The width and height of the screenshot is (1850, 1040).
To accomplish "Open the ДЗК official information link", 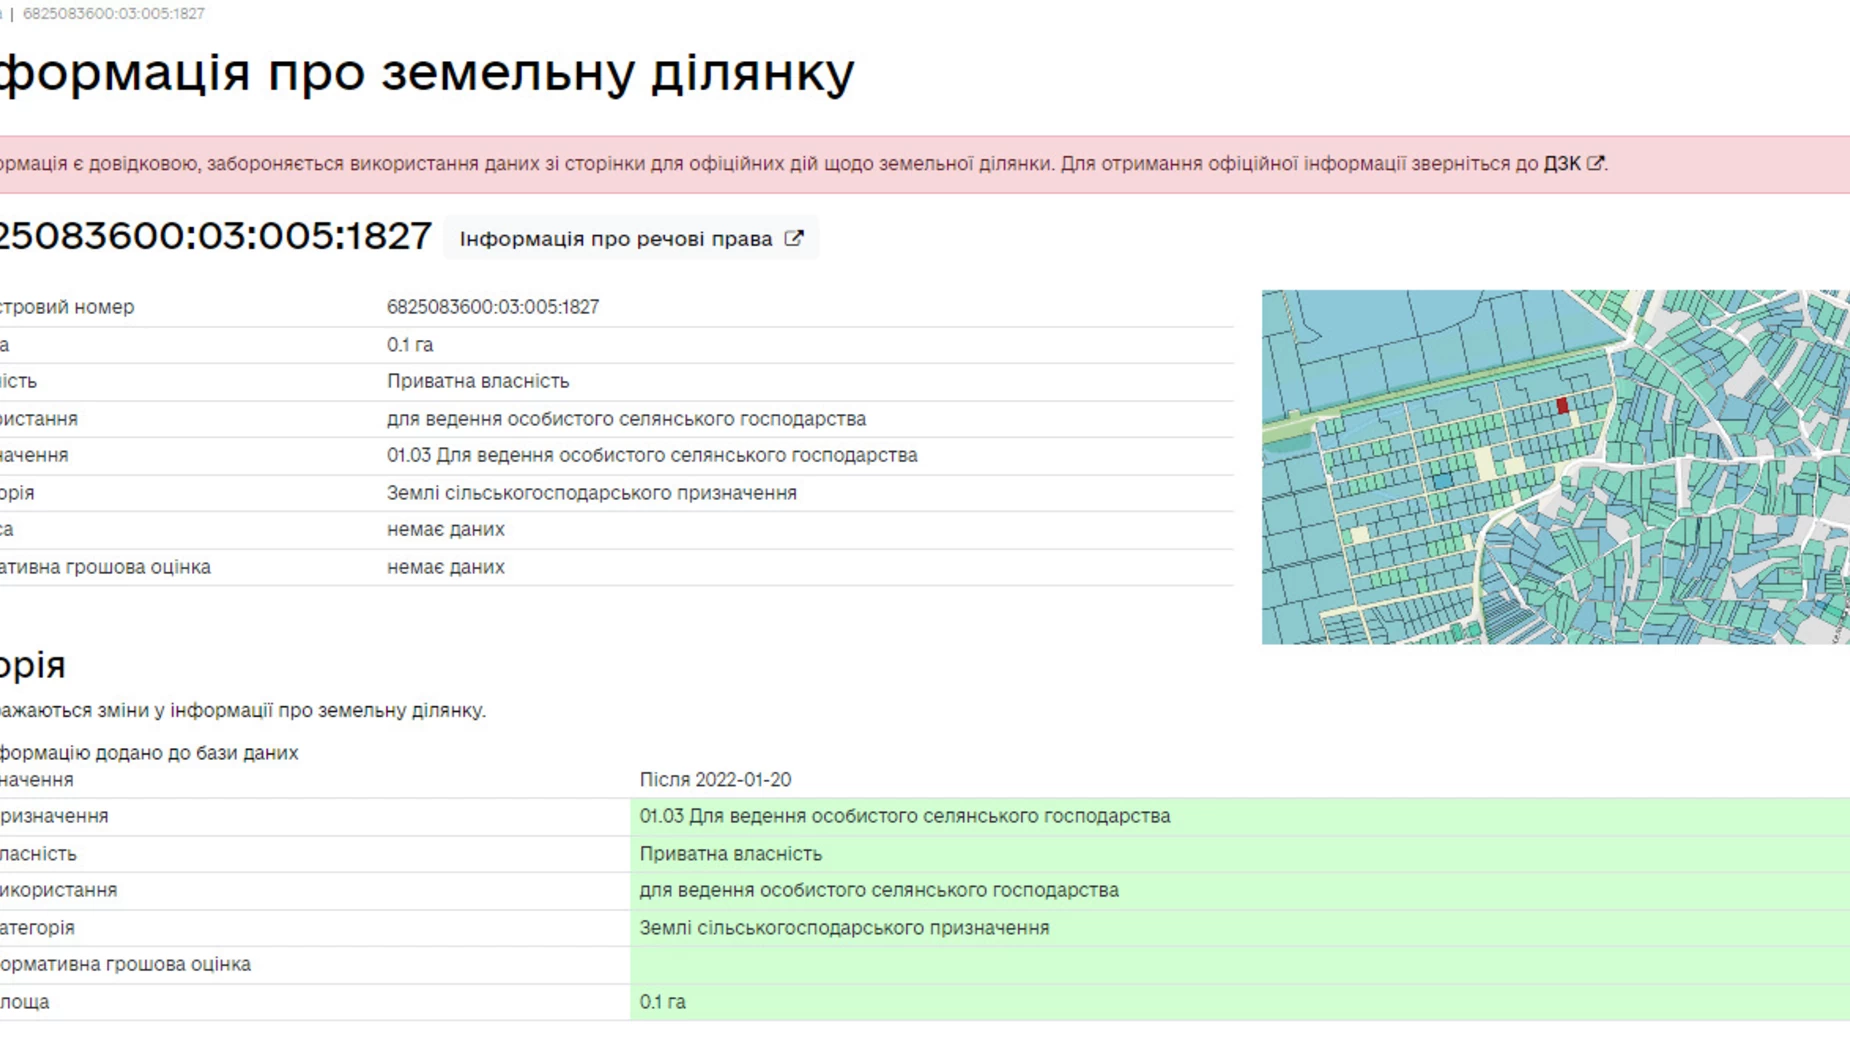I will (1561, 164).
